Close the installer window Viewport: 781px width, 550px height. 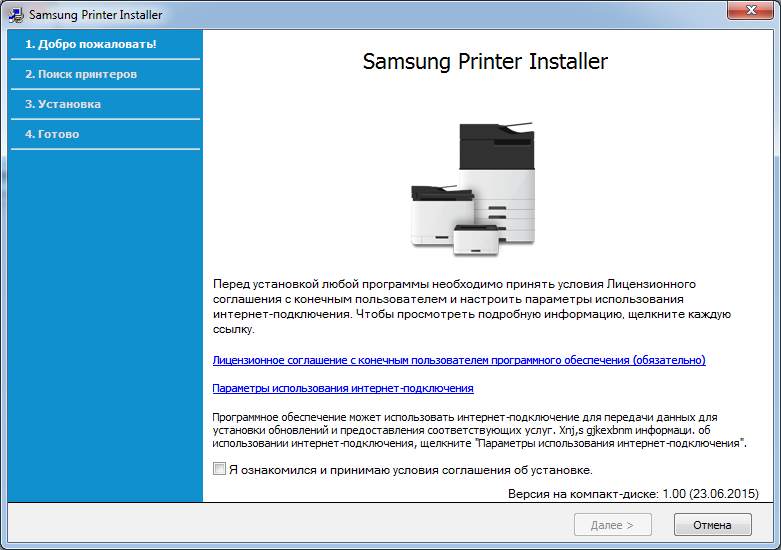coord(751,10)
